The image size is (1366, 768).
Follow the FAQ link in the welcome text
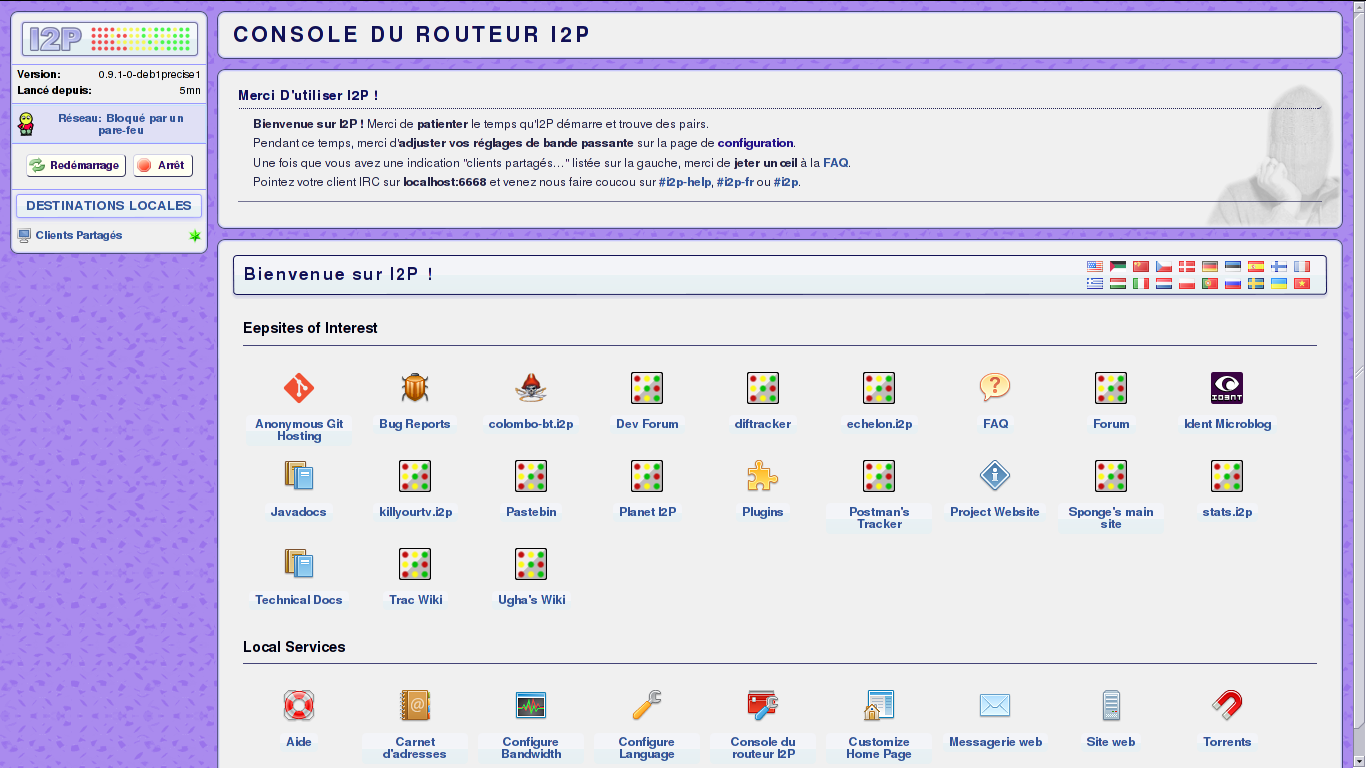coord(836,163)
